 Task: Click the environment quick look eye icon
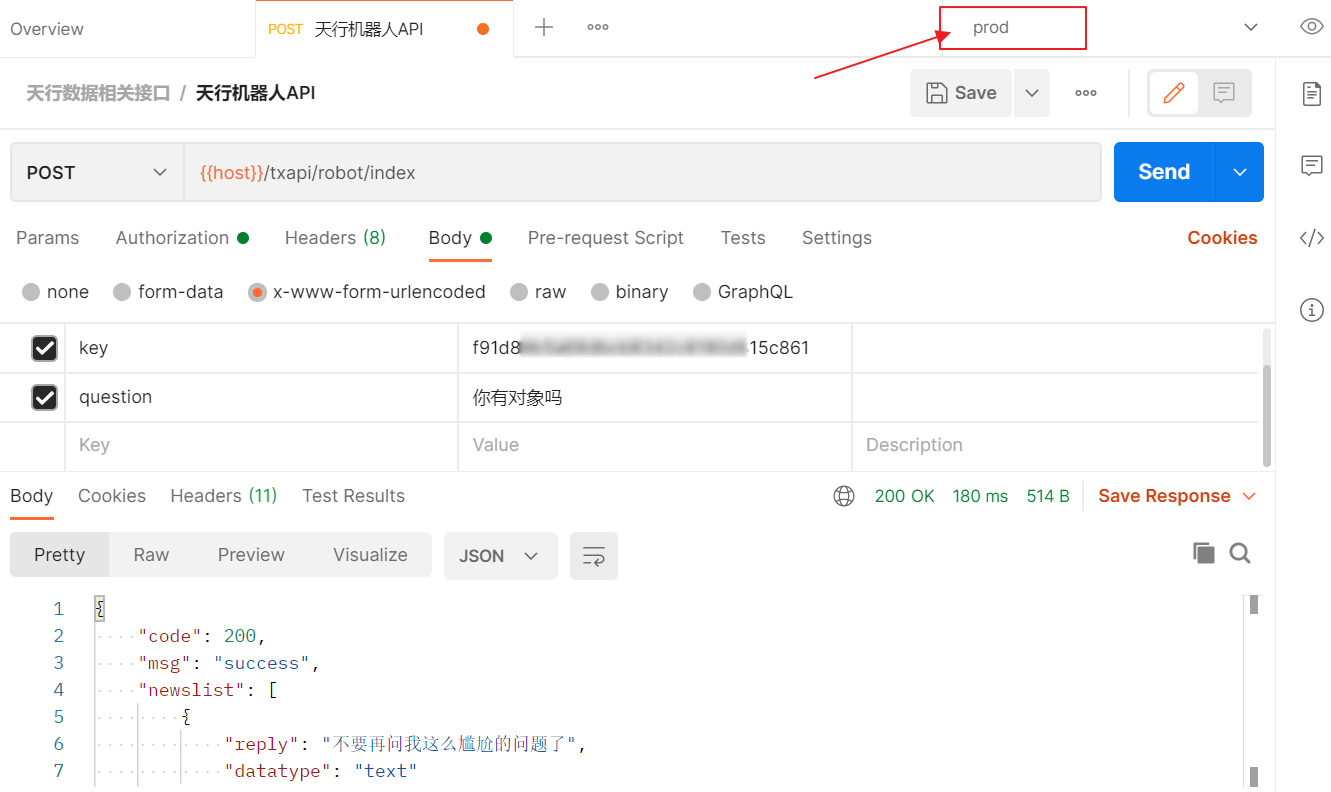point(1311,27)
